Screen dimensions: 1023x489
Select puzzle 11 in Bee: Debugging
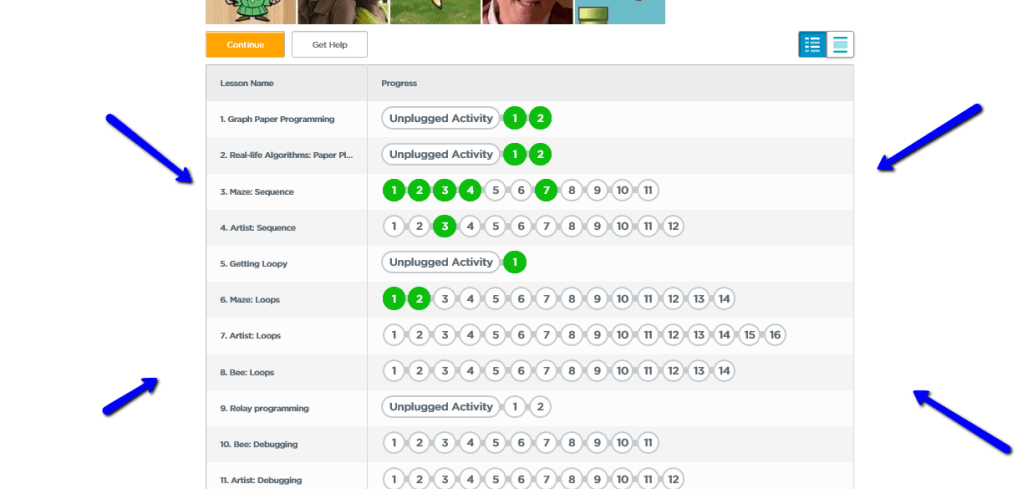(648, 442)
